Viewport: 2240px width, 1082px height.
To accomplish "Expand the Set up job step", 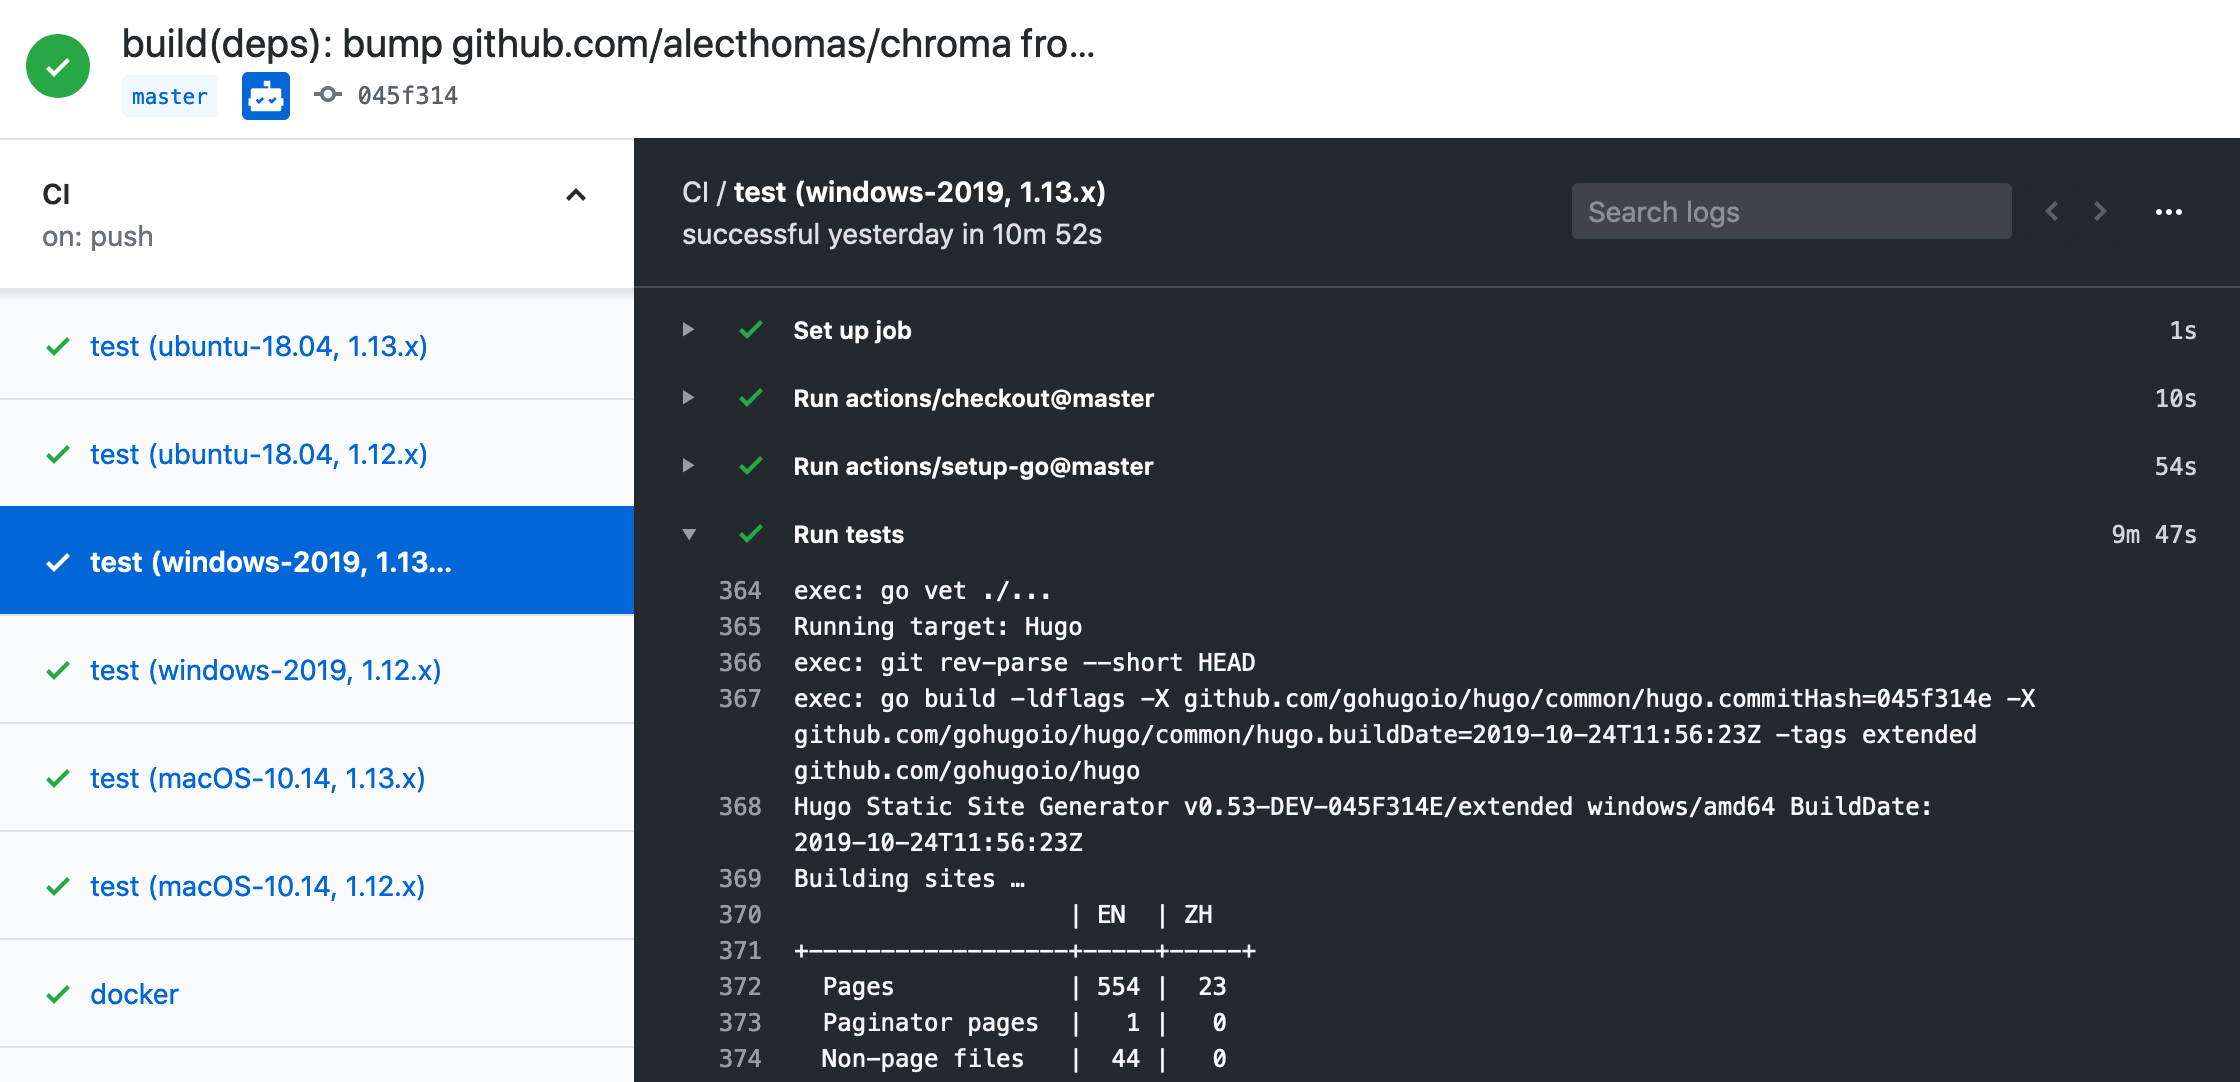I will tap(688, 330).
